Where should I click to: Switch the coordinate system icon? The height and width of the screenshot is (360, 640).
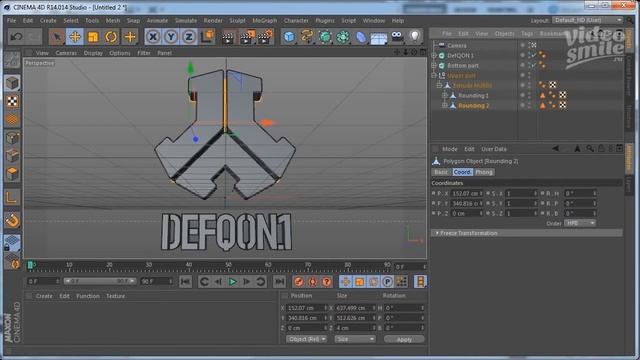pyautogui.click(x=207, y=36)
